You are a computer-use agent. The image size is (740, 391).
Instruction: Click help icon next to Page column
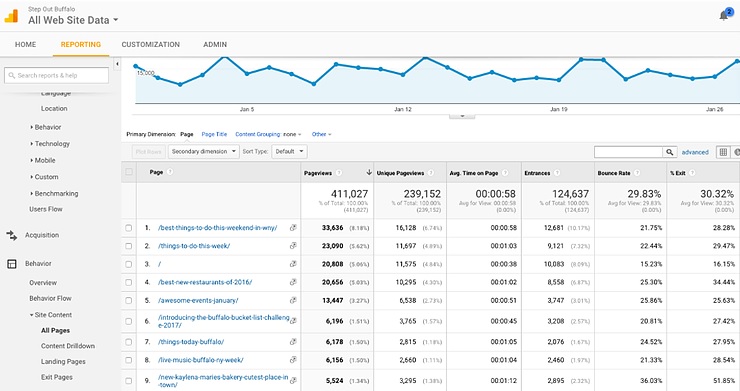click(170, 172)
